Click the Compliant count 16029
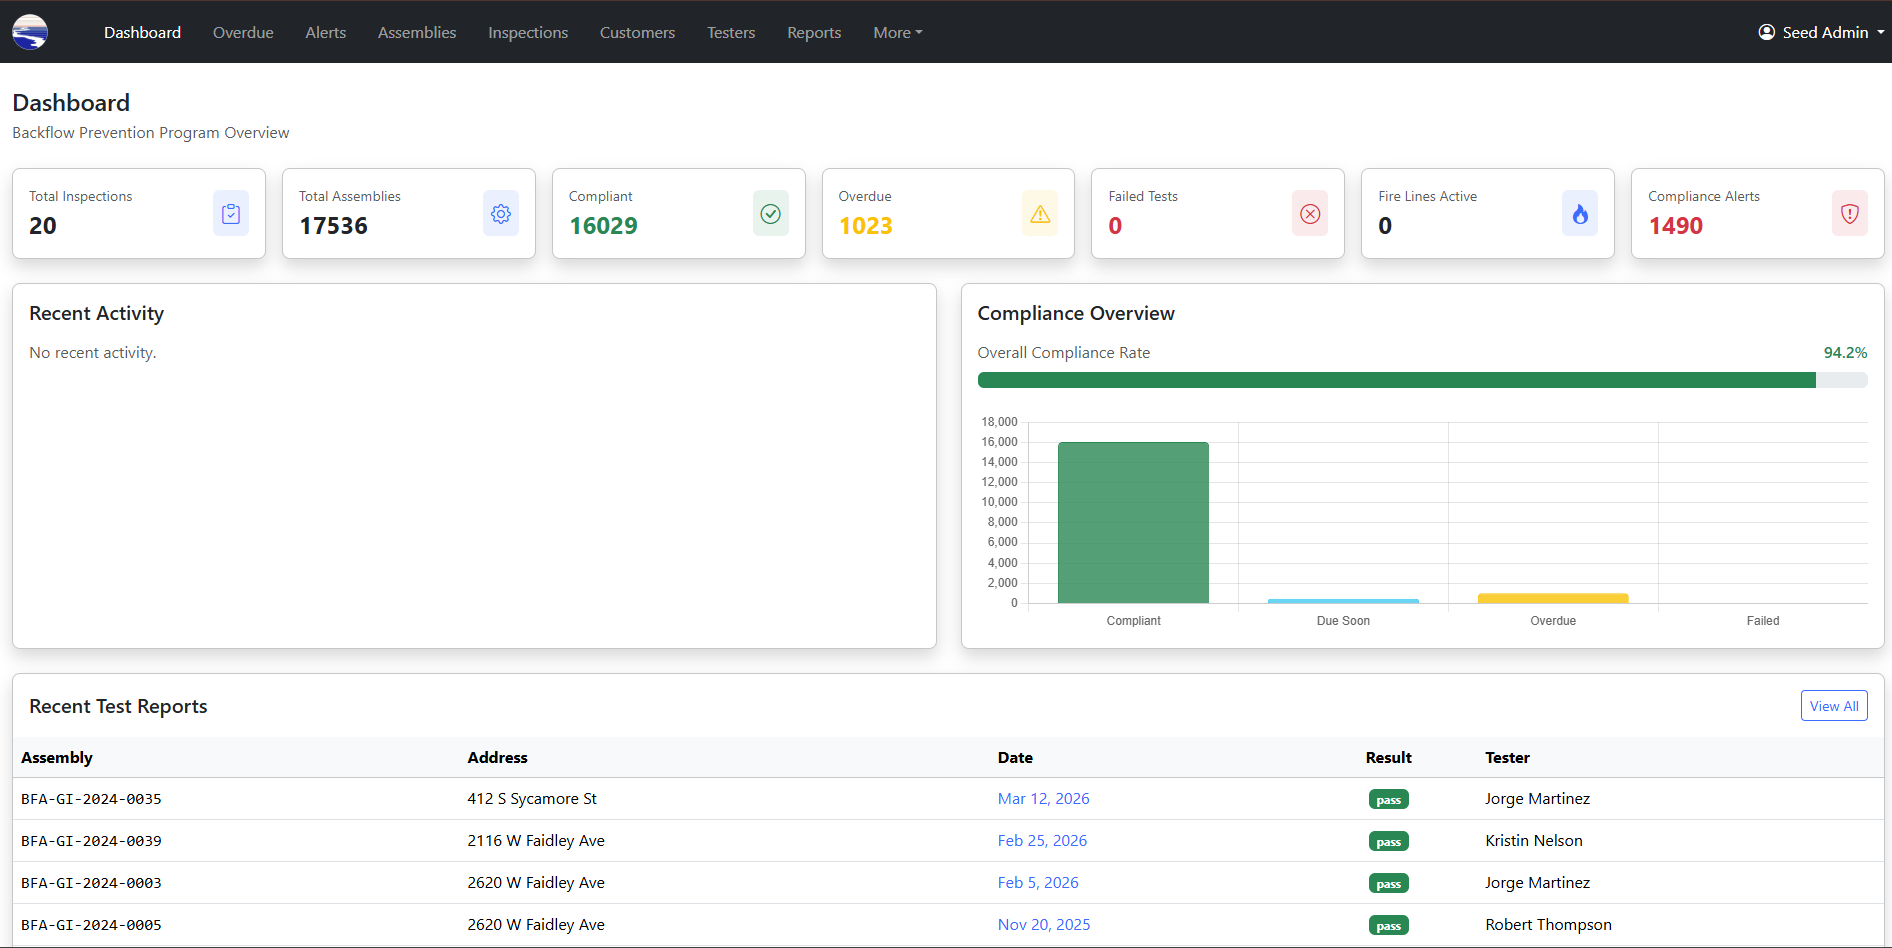Screen dimensions: 1892x948 (x=603, y=226)
